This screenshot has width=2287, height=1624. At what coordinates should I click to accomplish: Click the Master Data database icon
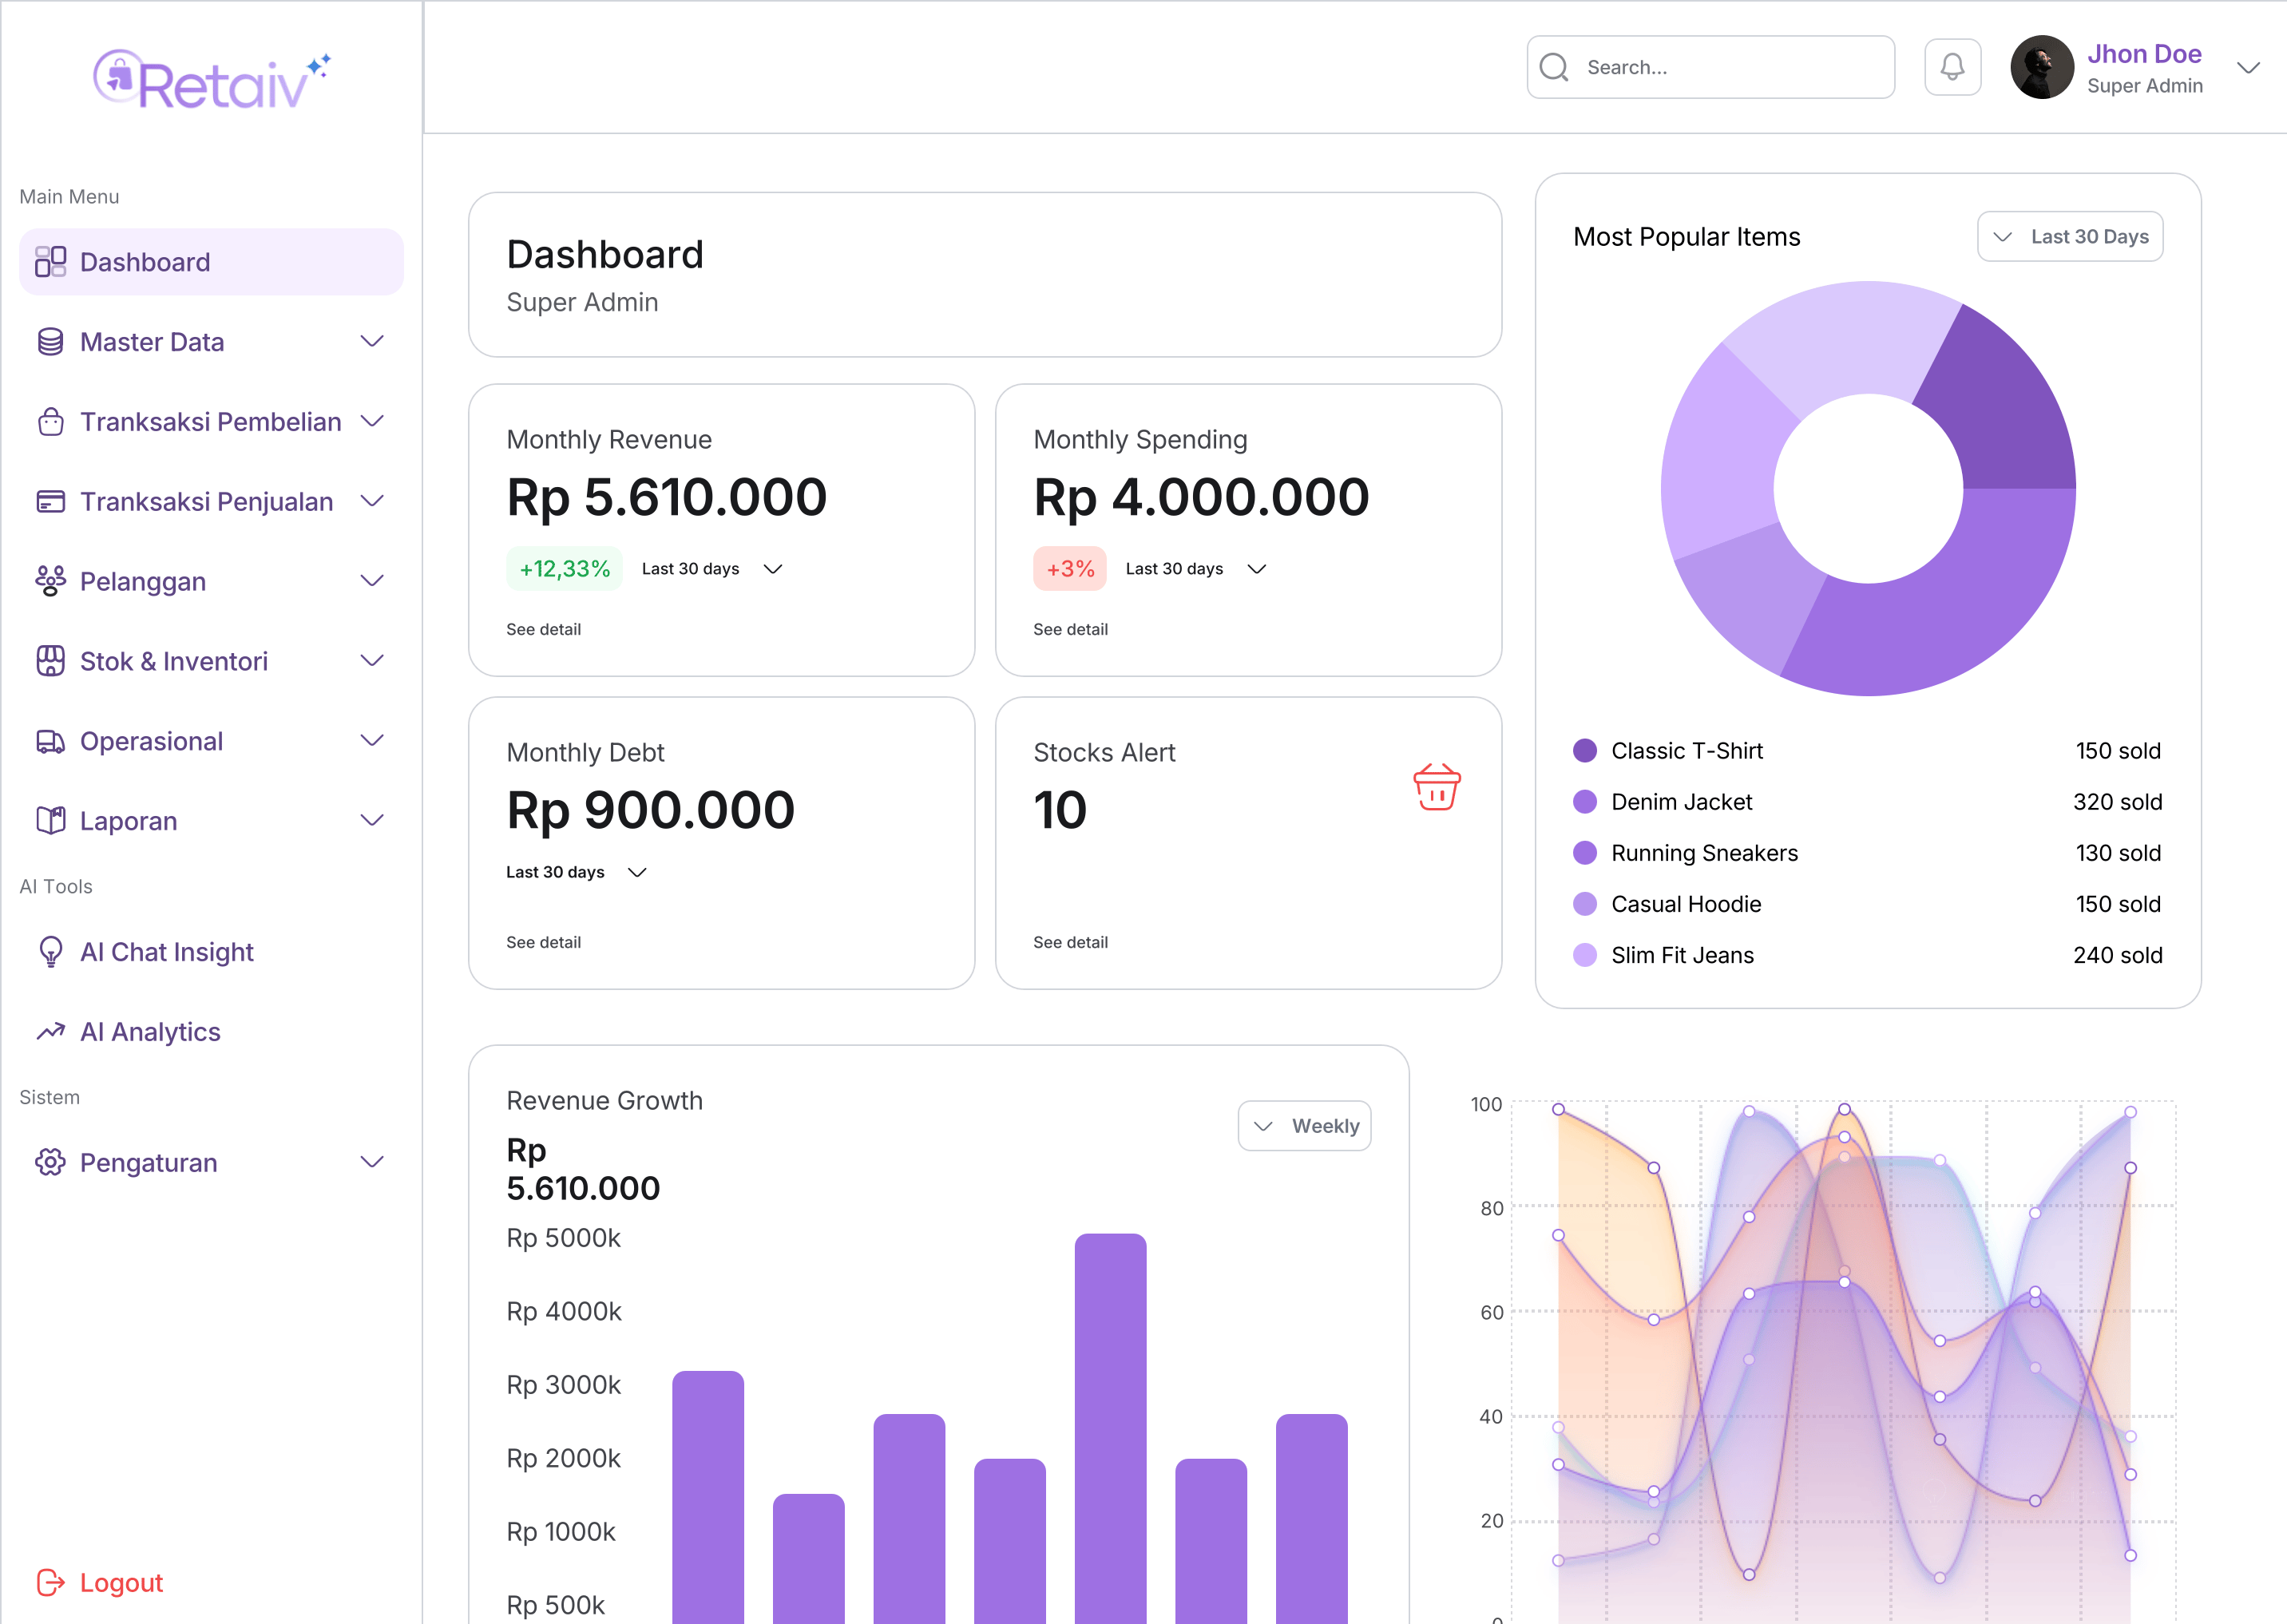coord(49,341)
